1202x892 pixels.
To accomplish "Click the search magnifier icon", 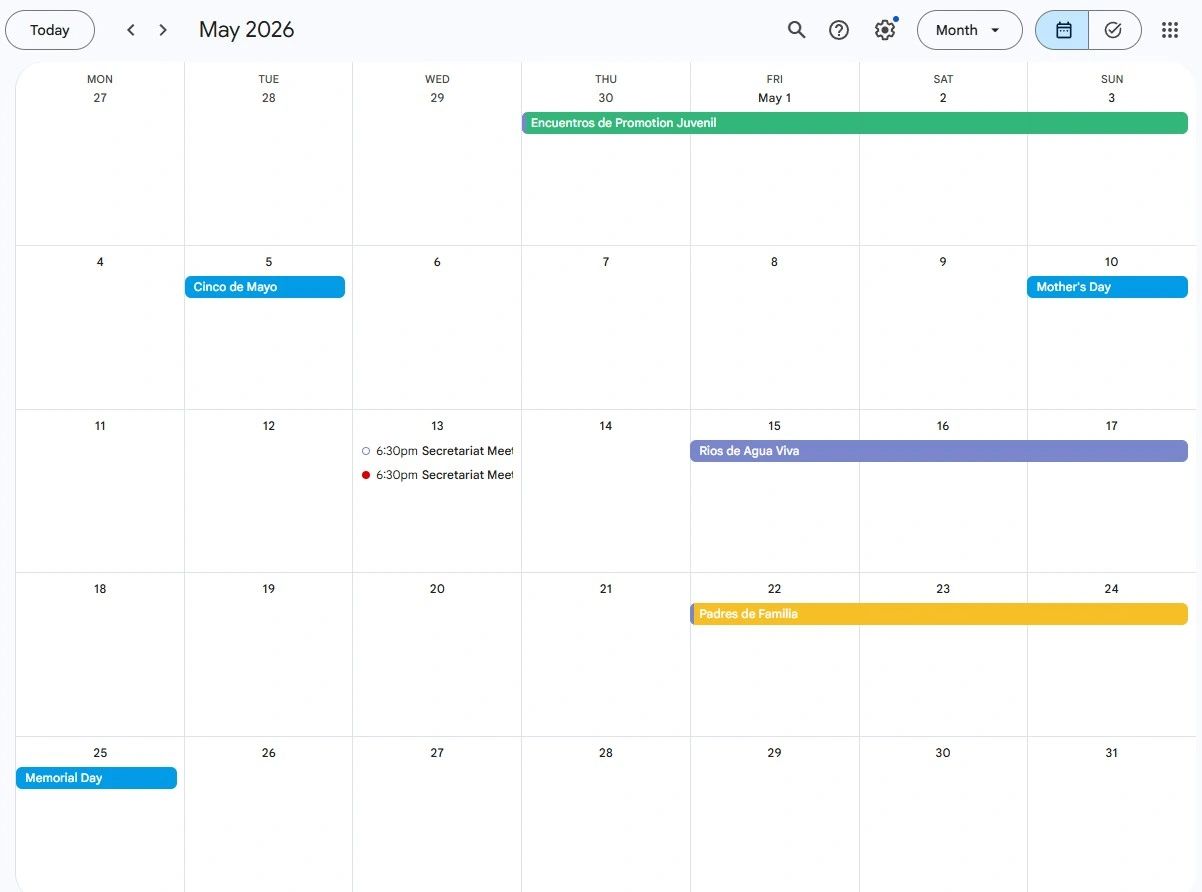I will (796, 30).
